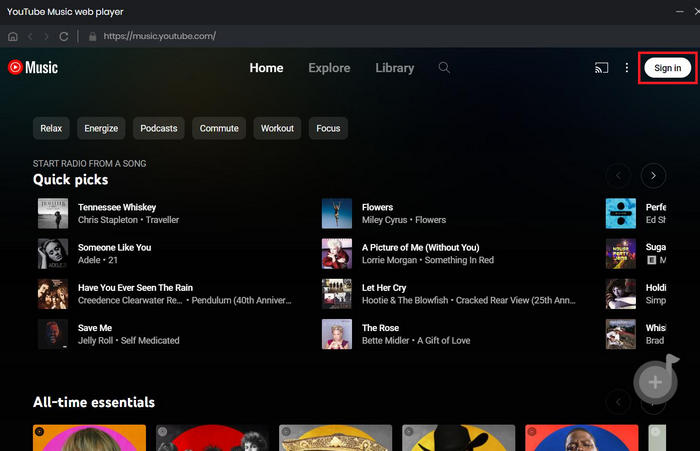
Task: Click A Picture of Me (Without You) title
Action: coord(421,247)
